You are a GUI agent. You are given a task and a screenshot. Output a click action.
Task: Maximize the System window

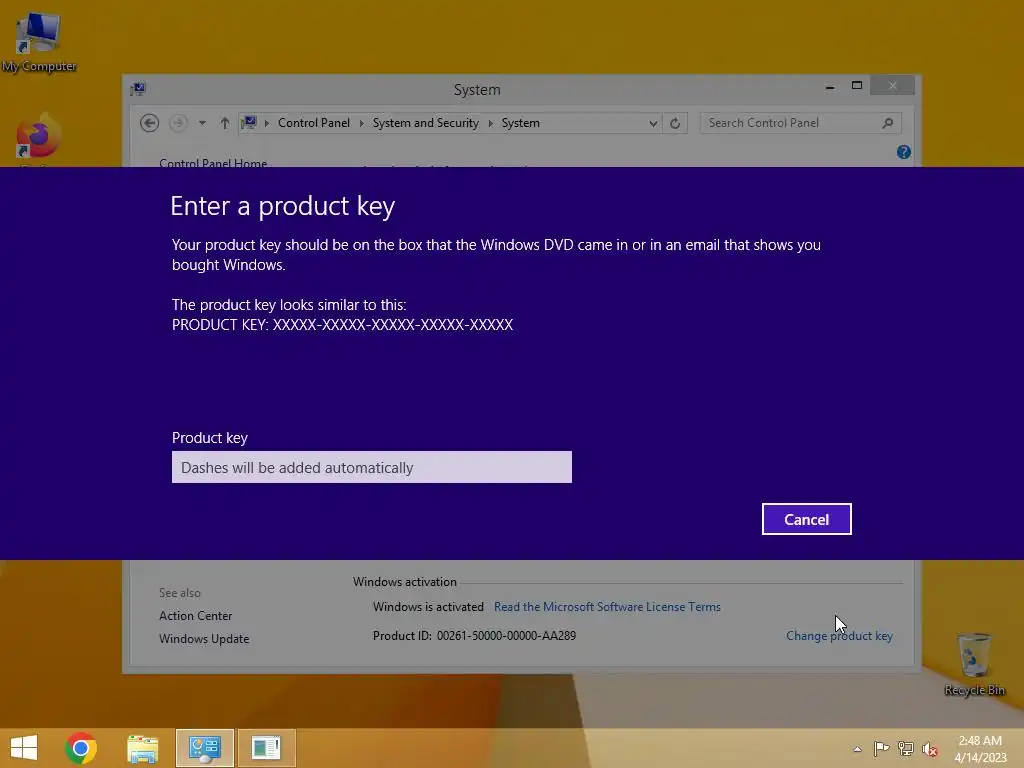pyautogui.click(x=857, y=86)
